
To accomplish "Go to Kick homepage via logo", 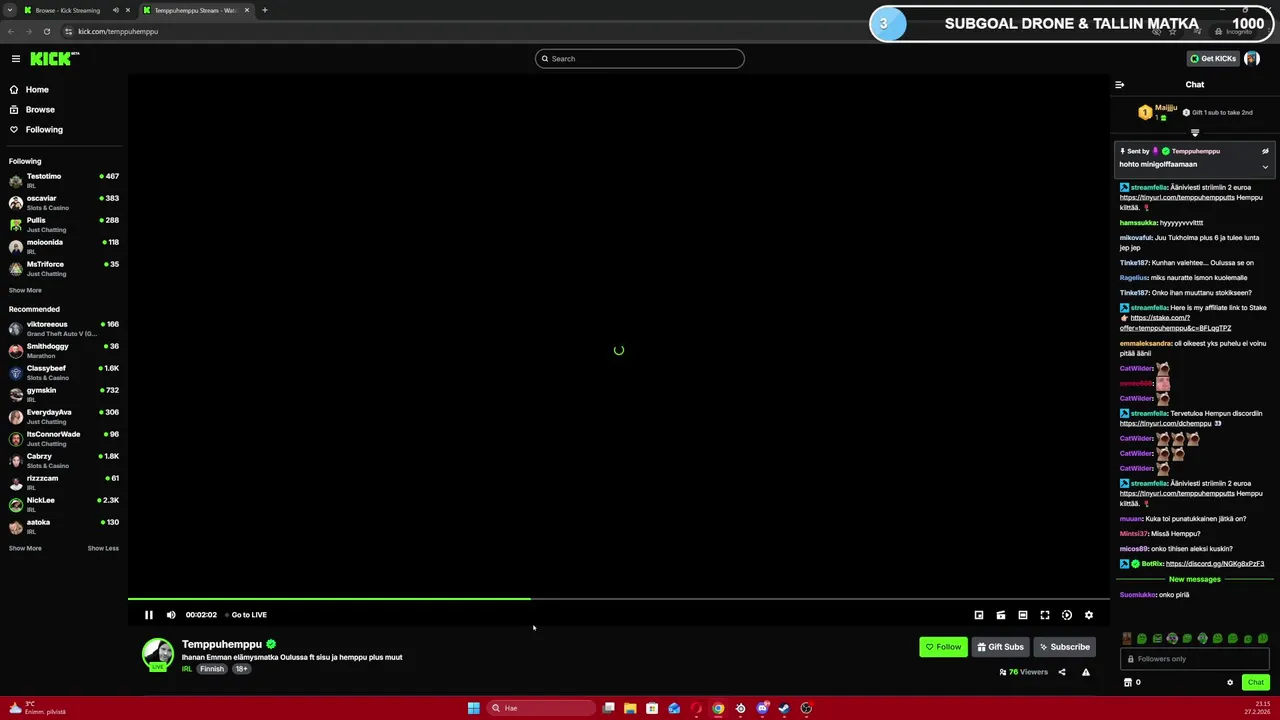I will (53, 59).
